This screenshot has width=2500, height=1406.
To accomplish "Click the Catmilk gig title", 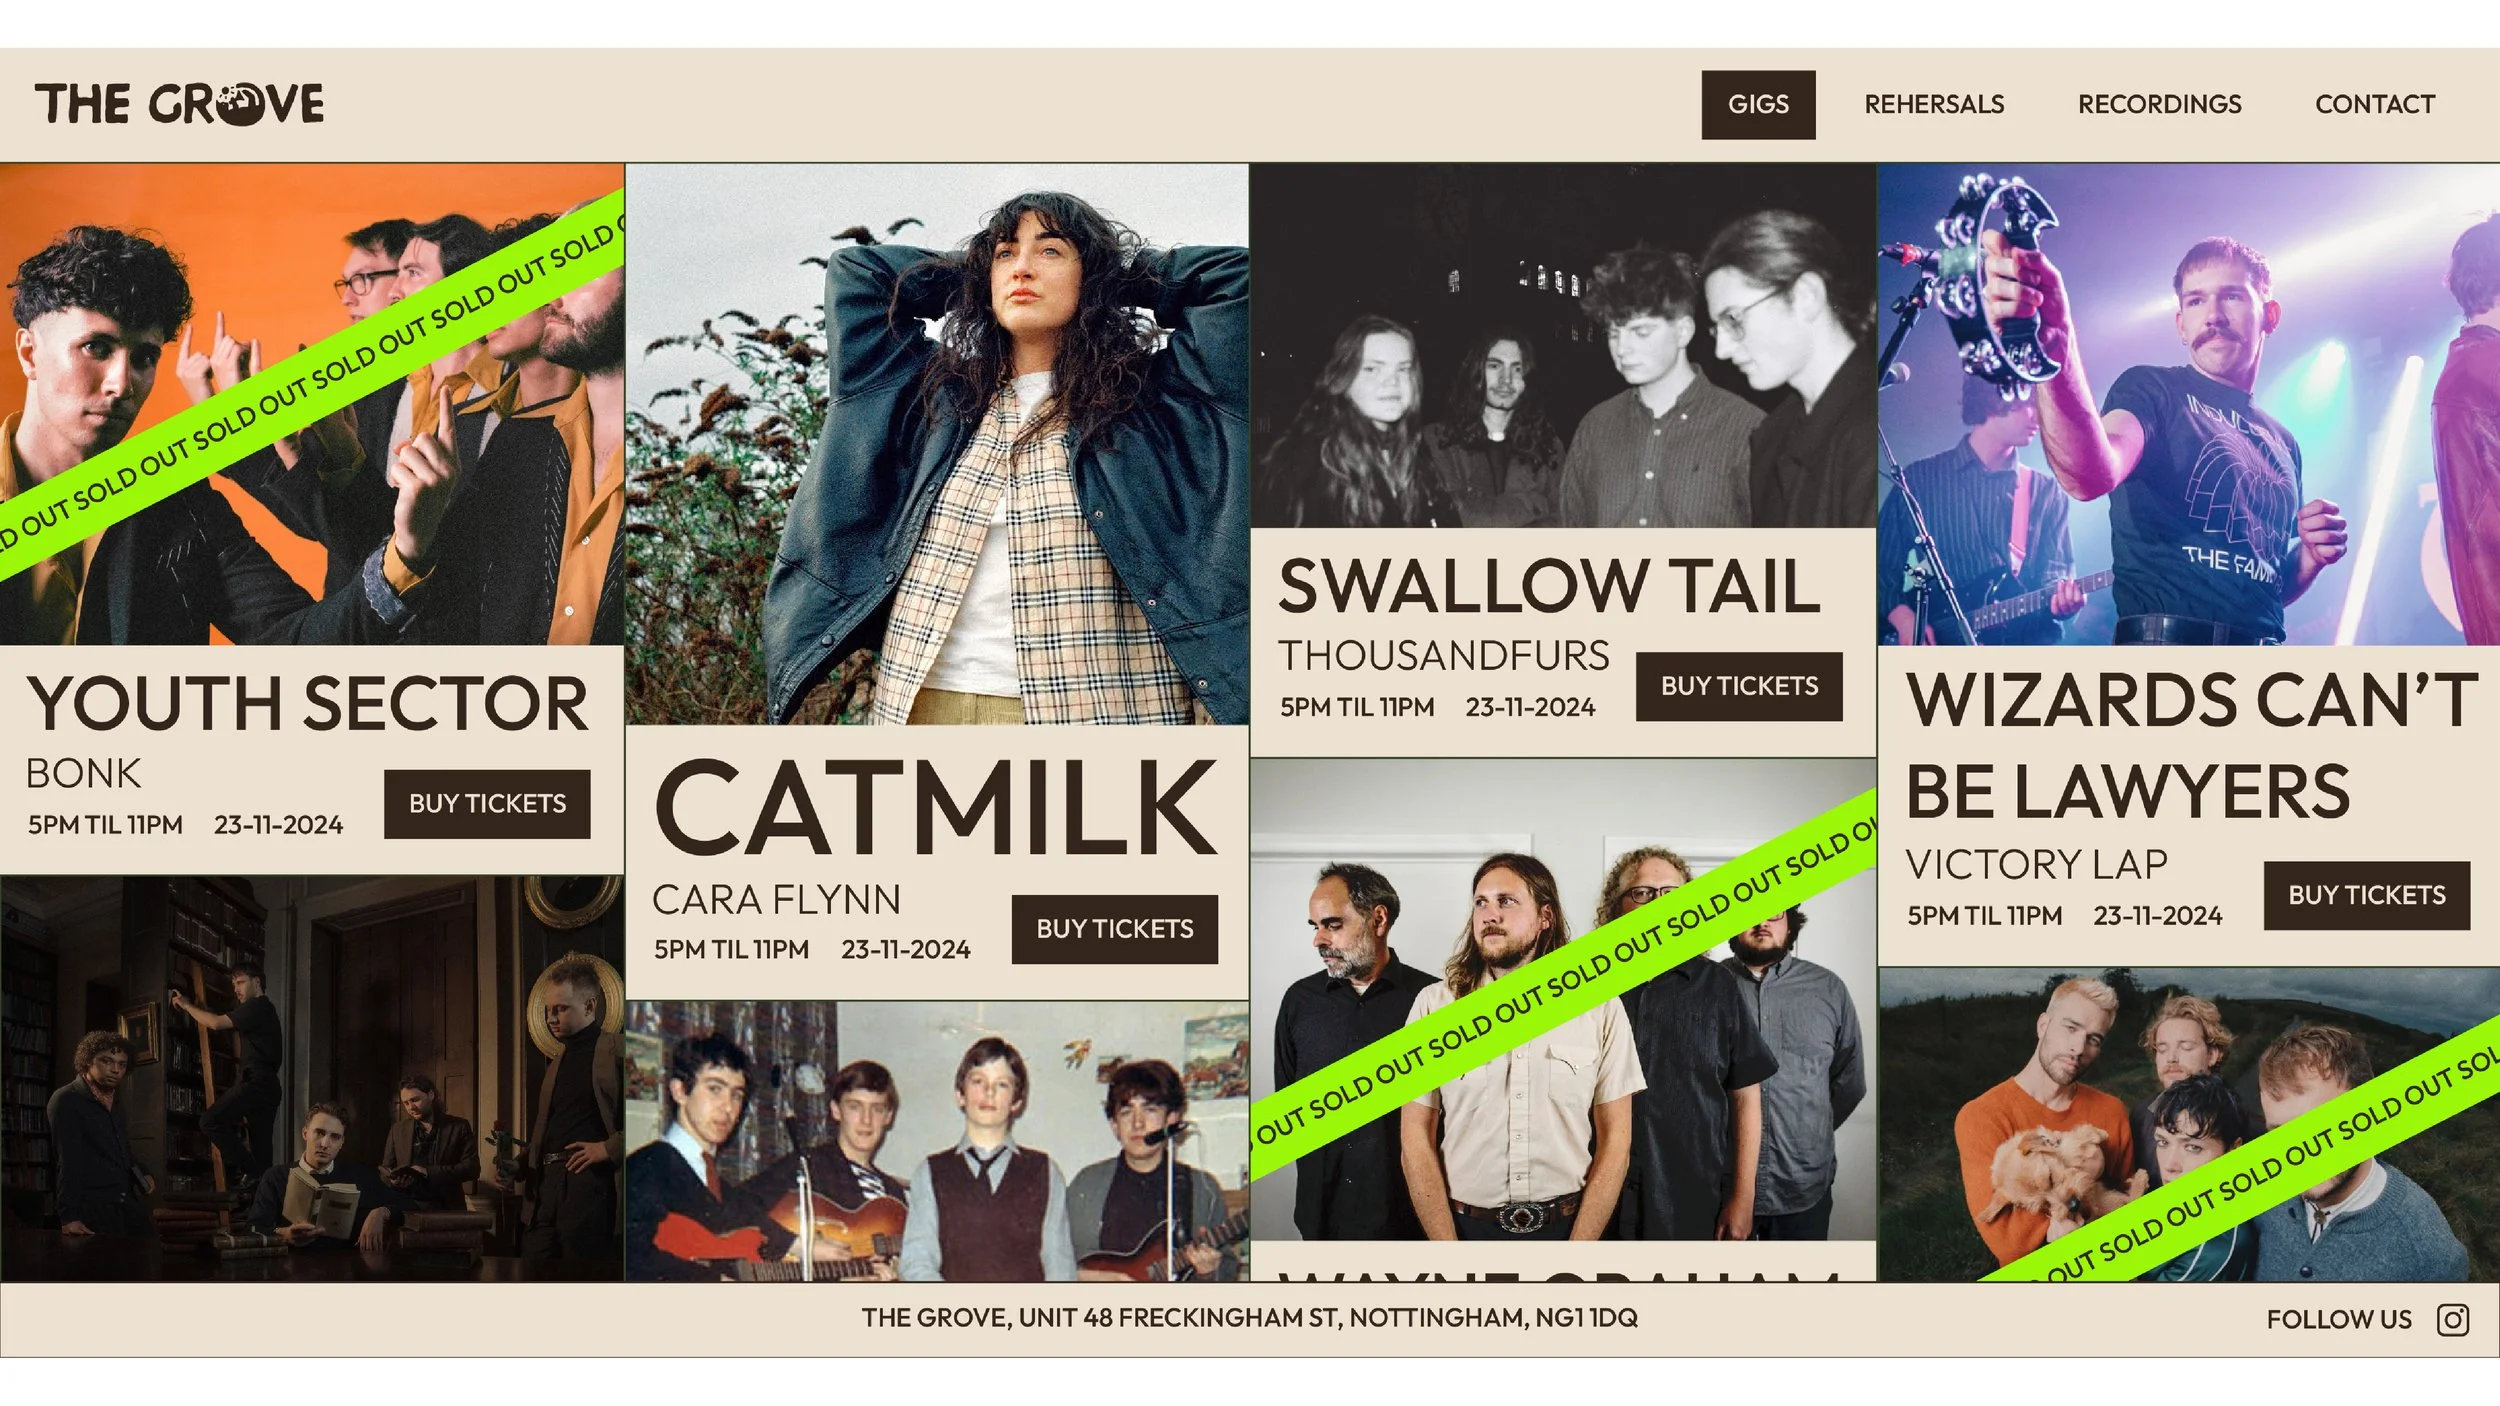I will coord(937,807).
